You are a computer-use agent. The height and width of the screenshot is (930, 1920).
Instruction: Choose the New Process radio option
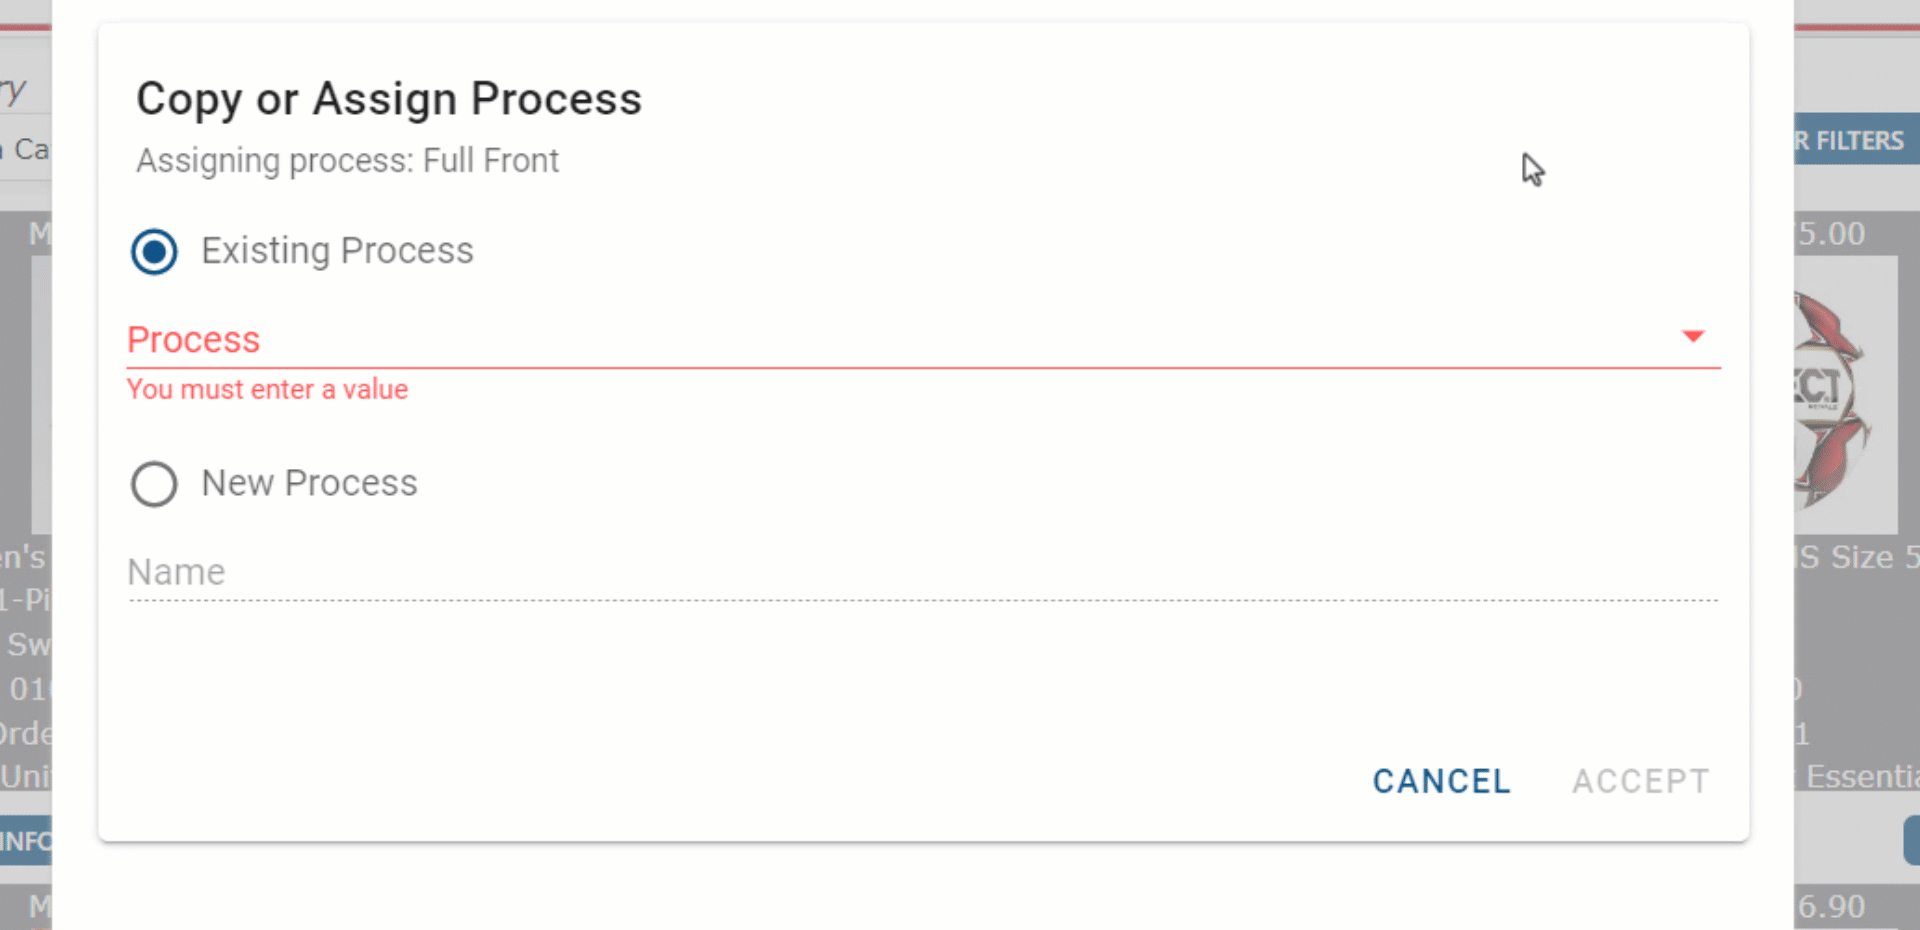click(154, 484)
